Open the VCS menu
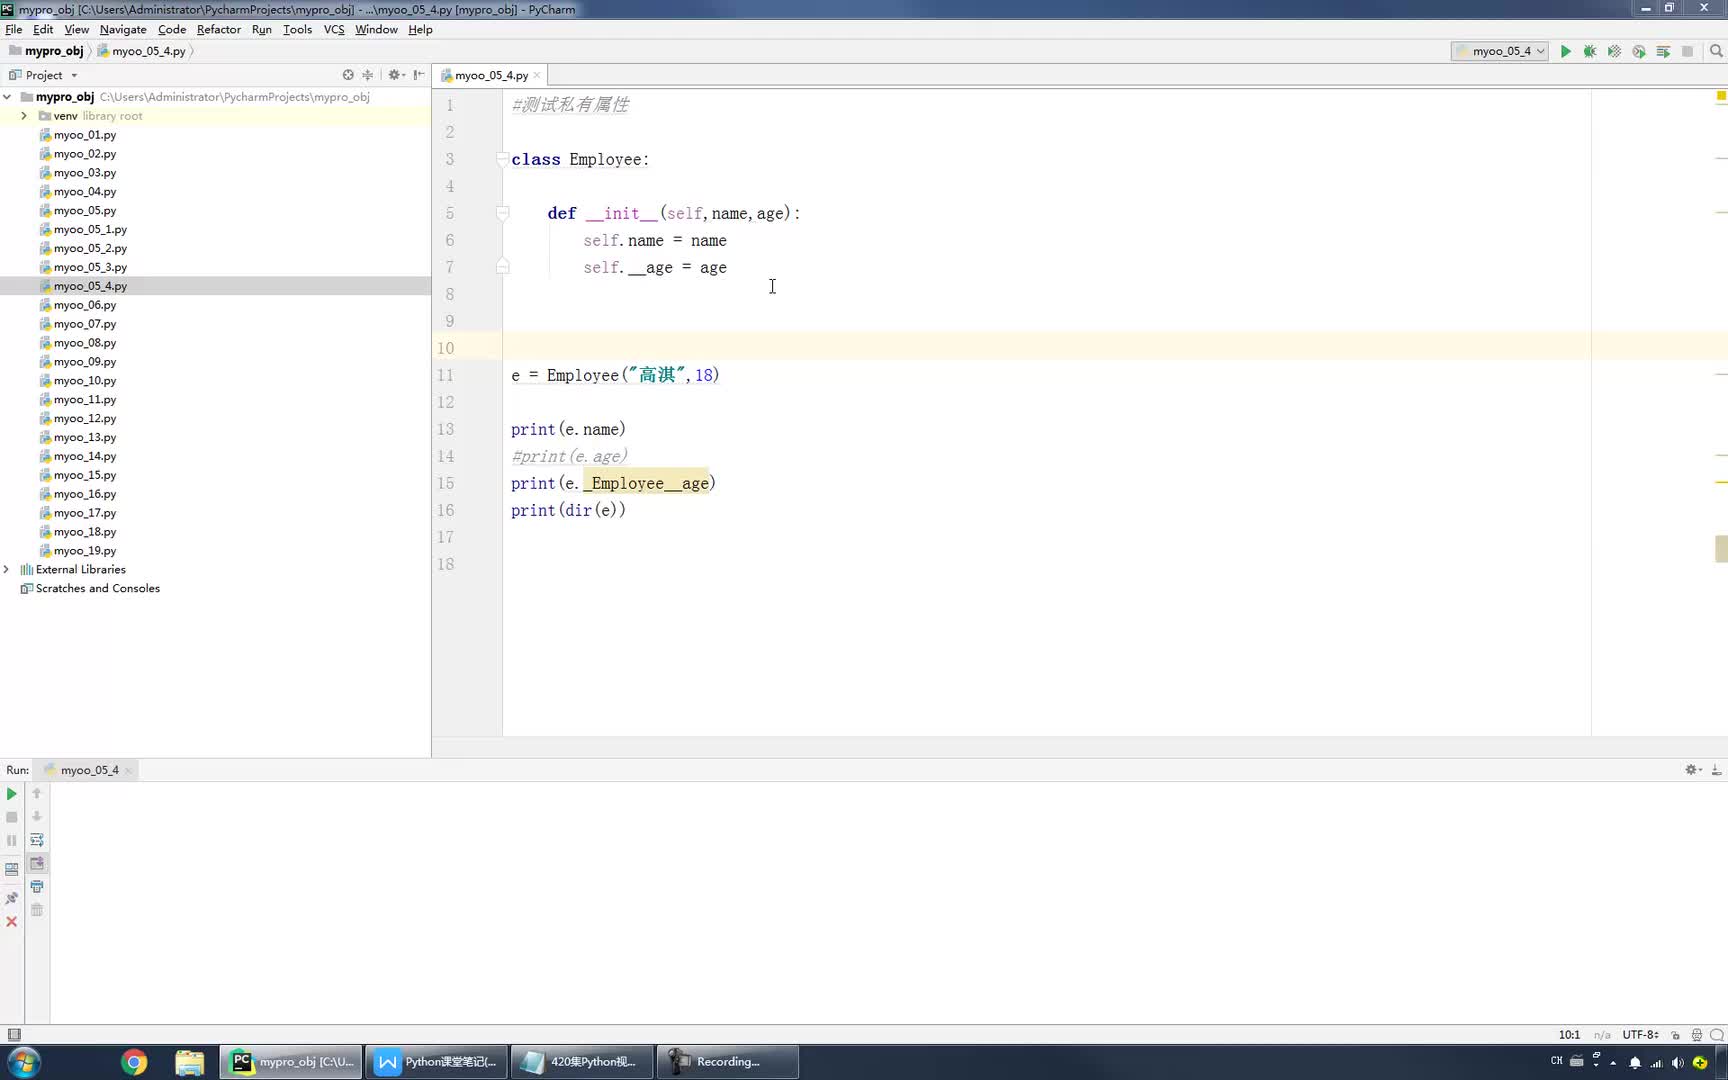Viewport: 1728px width, 1080px height. pos(334,29)
